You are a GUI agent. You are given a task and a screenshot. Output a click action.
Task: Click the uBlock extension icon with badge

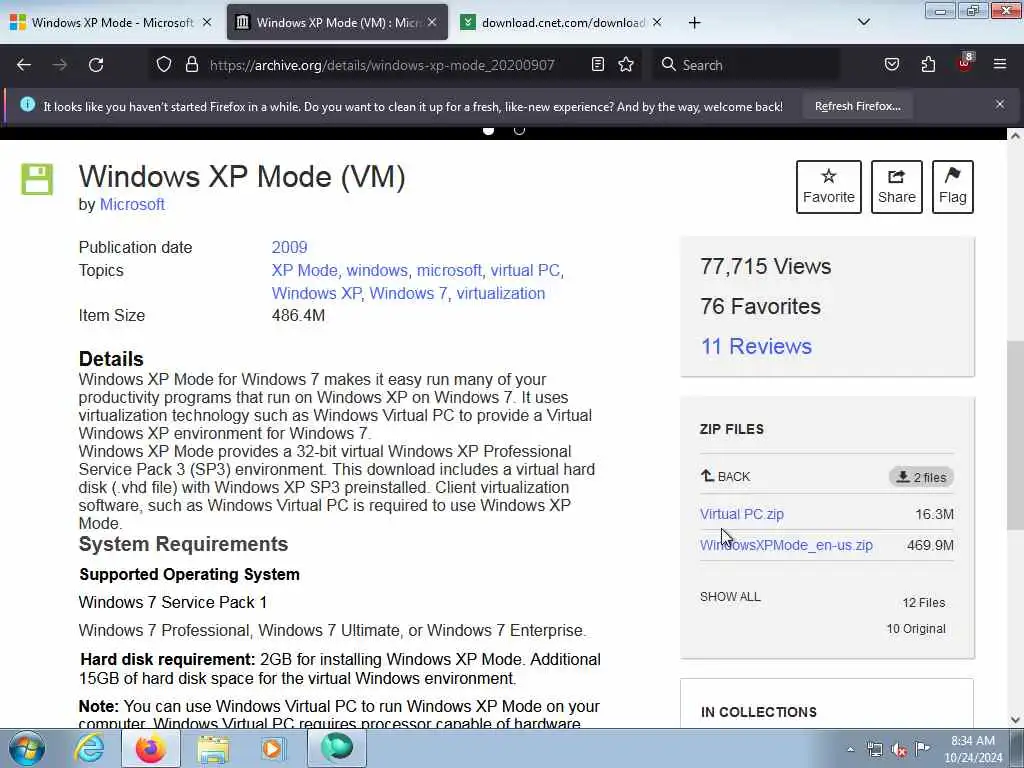point(965,63)
